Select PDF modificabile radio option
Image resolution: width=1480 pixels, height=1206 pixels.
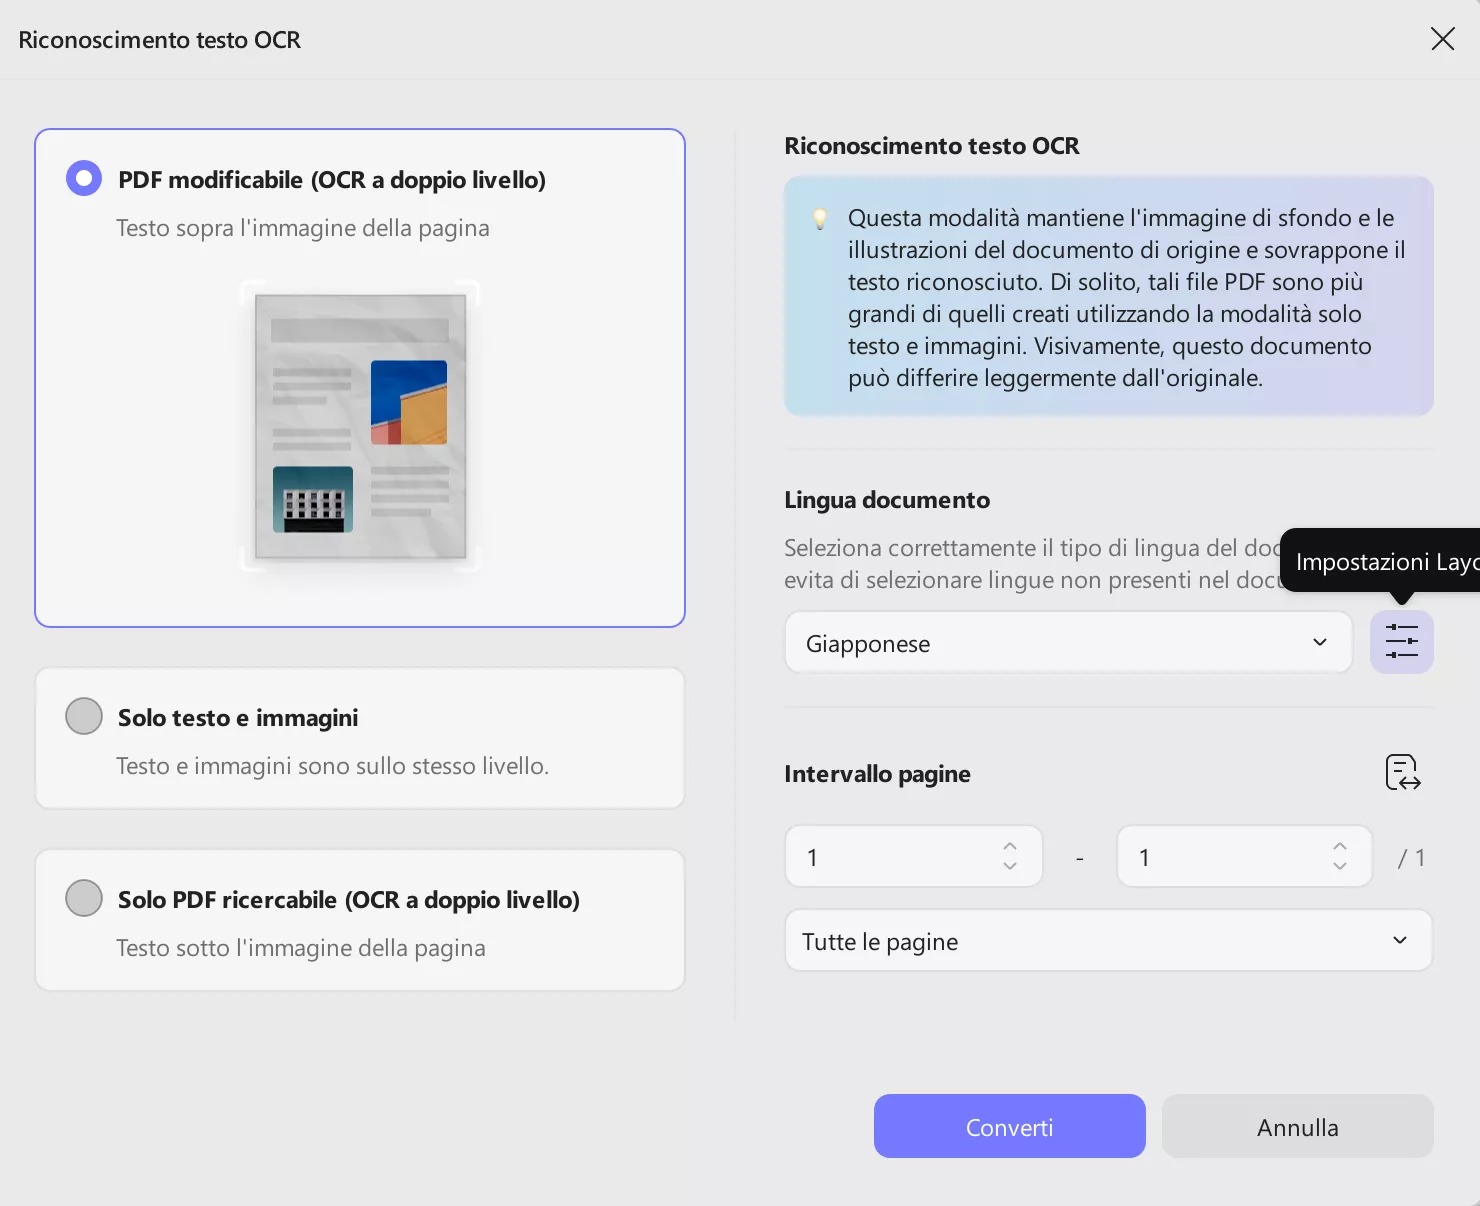coord(84,179)
